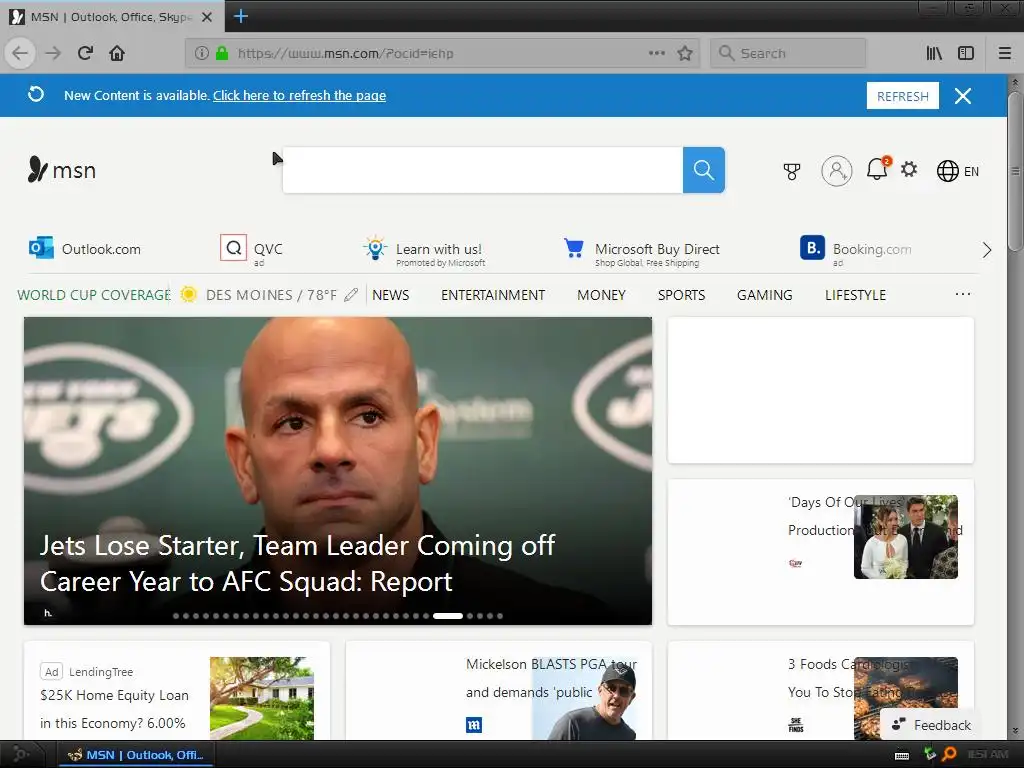Image resolution: width=1024 pixels, height=768 pixels.
Task: Open the browser home page
Action: [117, 53]
